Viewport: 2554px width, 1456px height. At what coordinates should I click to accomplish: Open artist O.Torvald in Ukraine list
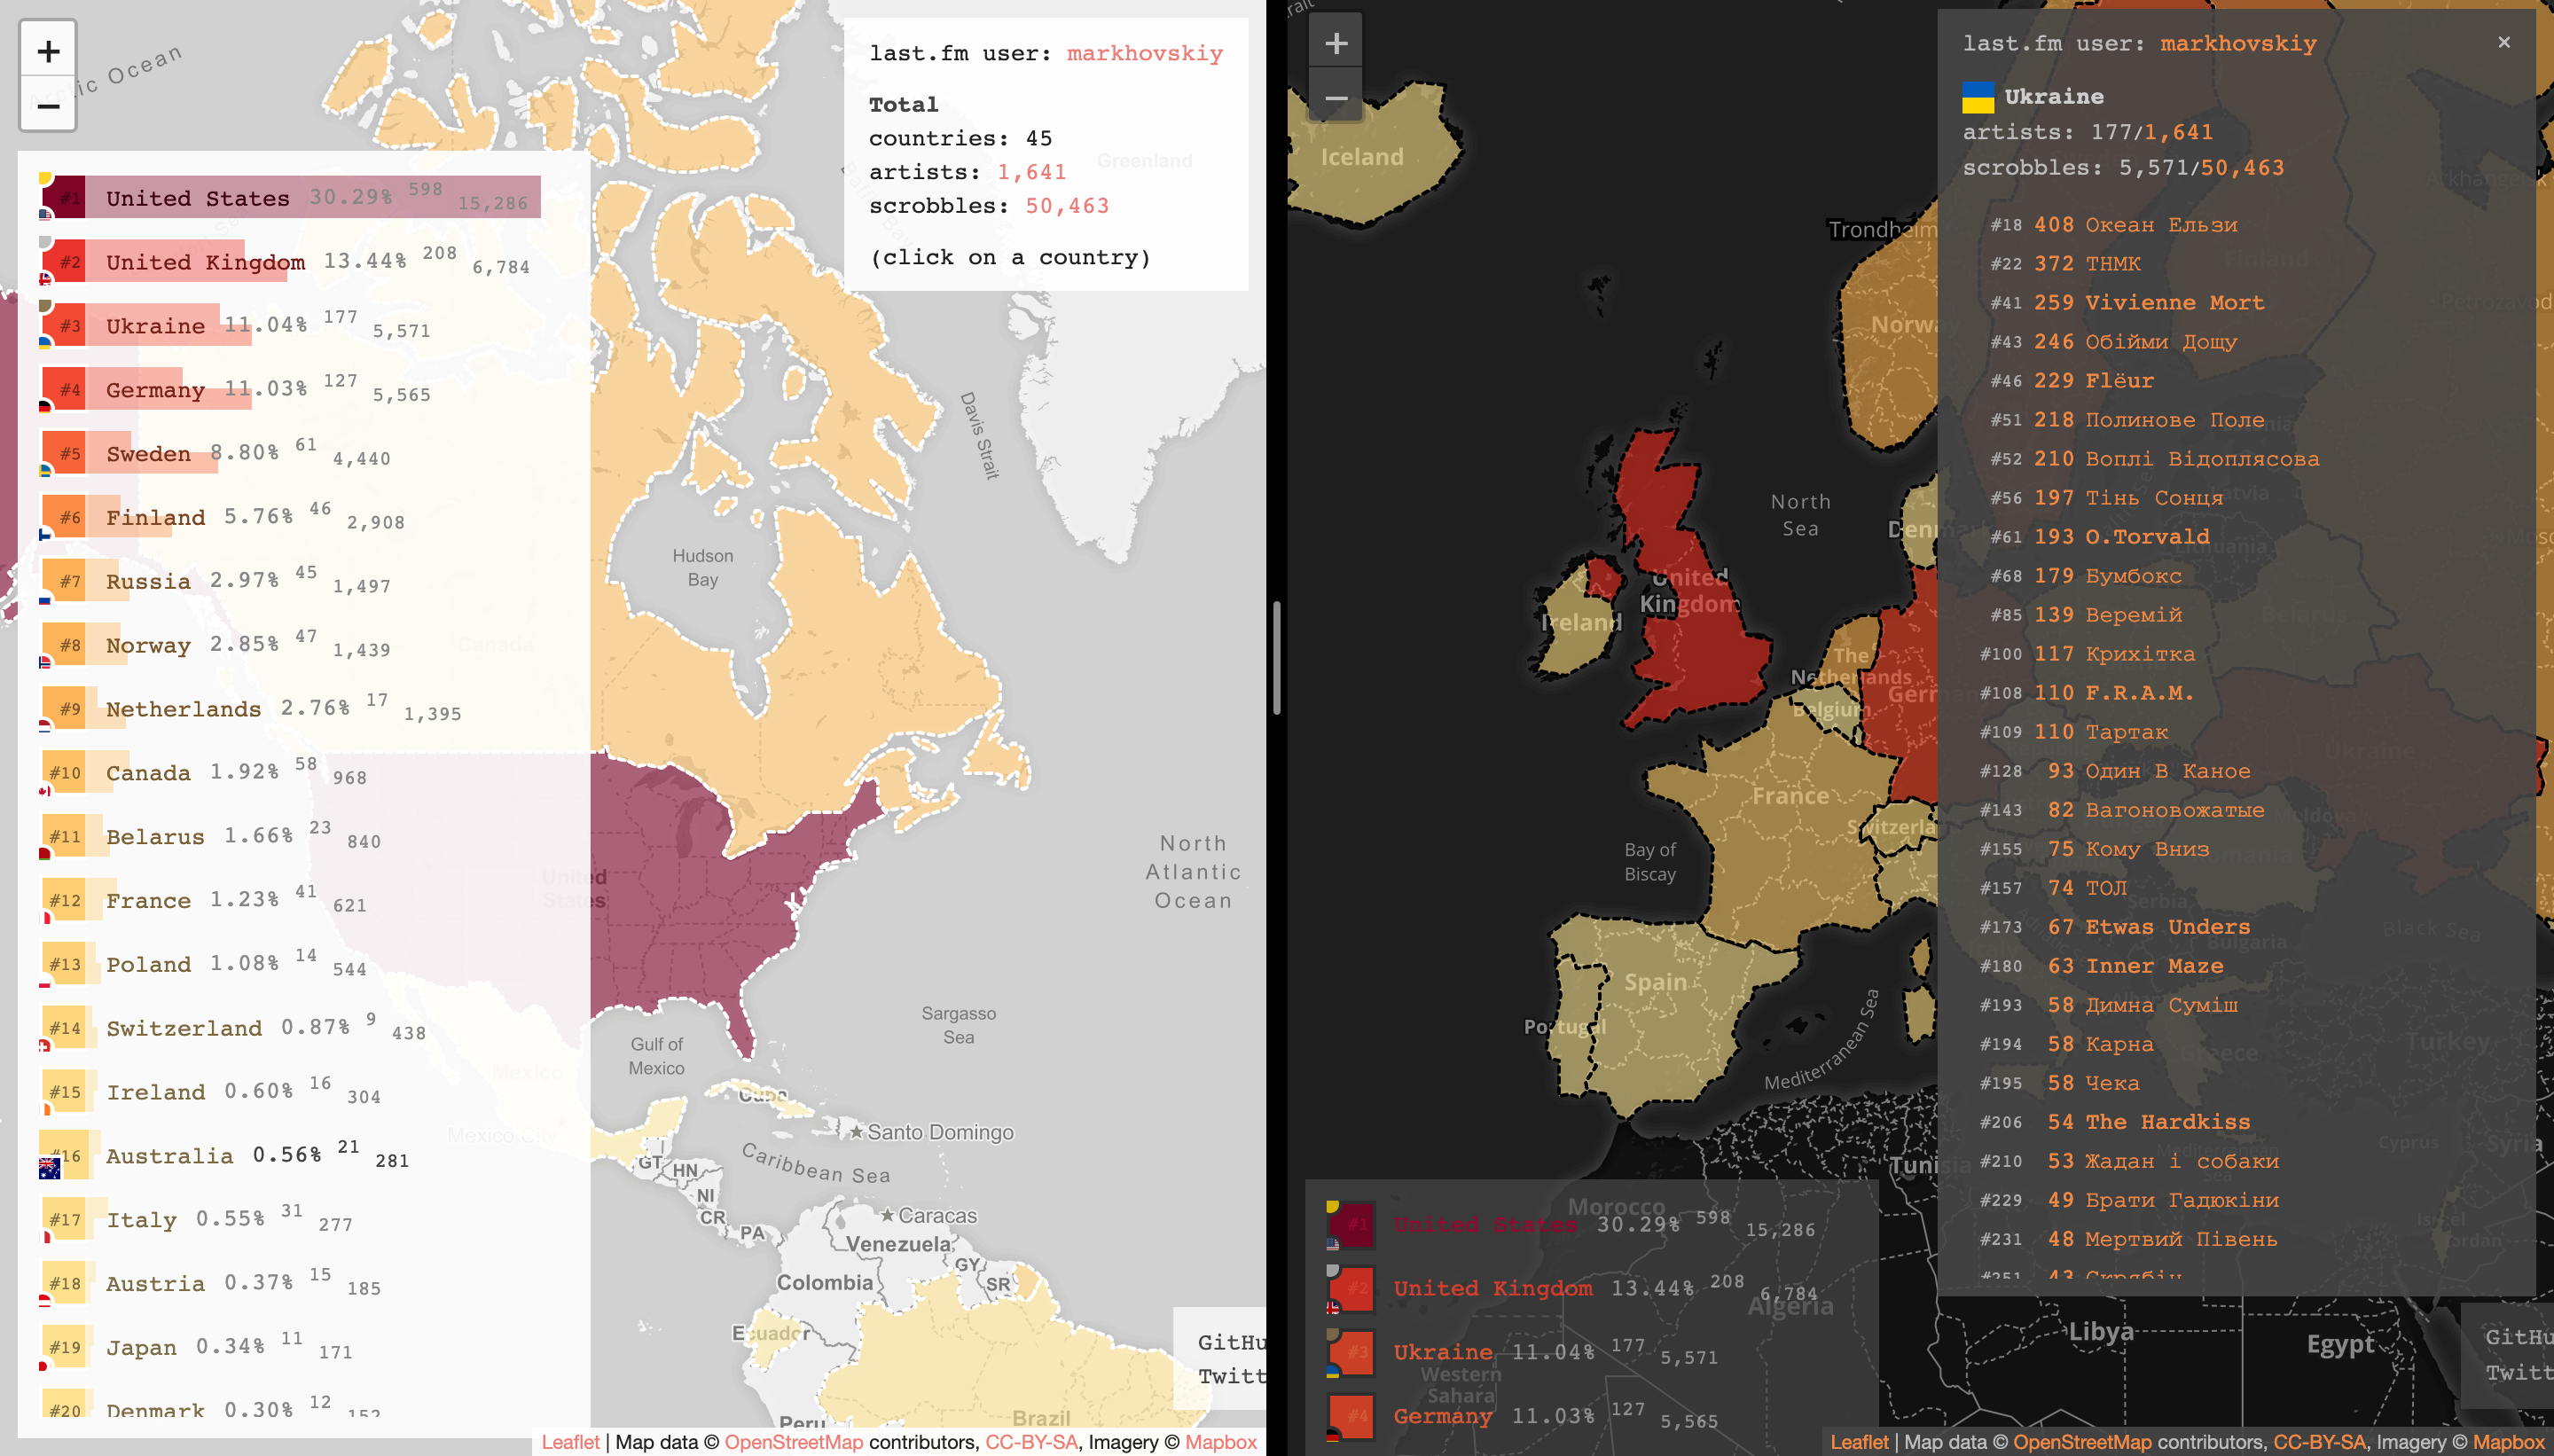point(2148,537)
